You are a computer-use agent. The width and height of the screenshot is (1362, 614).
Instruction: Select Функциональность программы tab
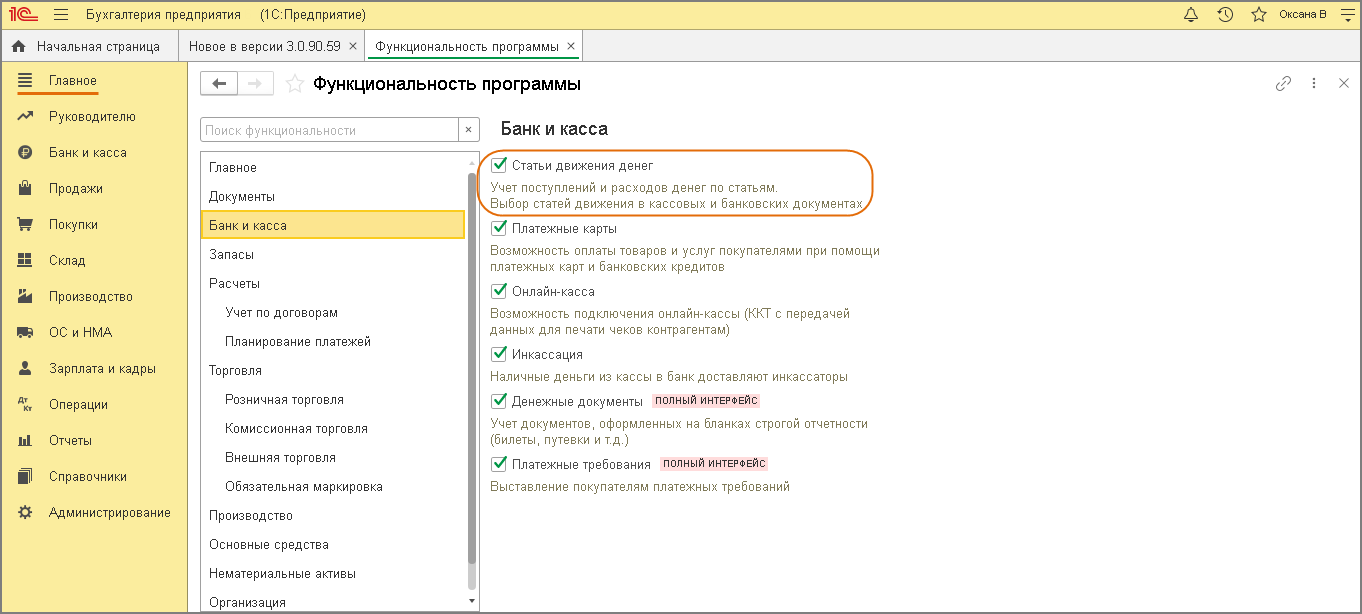tap(474, 46)
